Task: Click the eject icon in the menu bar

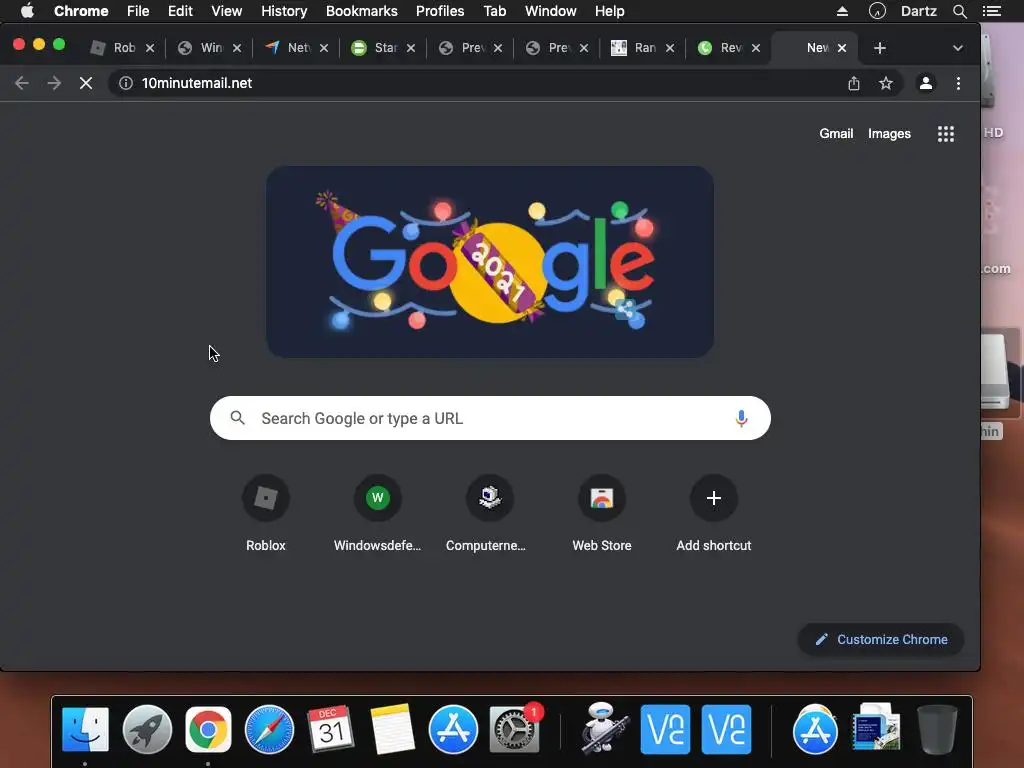Action: coord(842,11)
